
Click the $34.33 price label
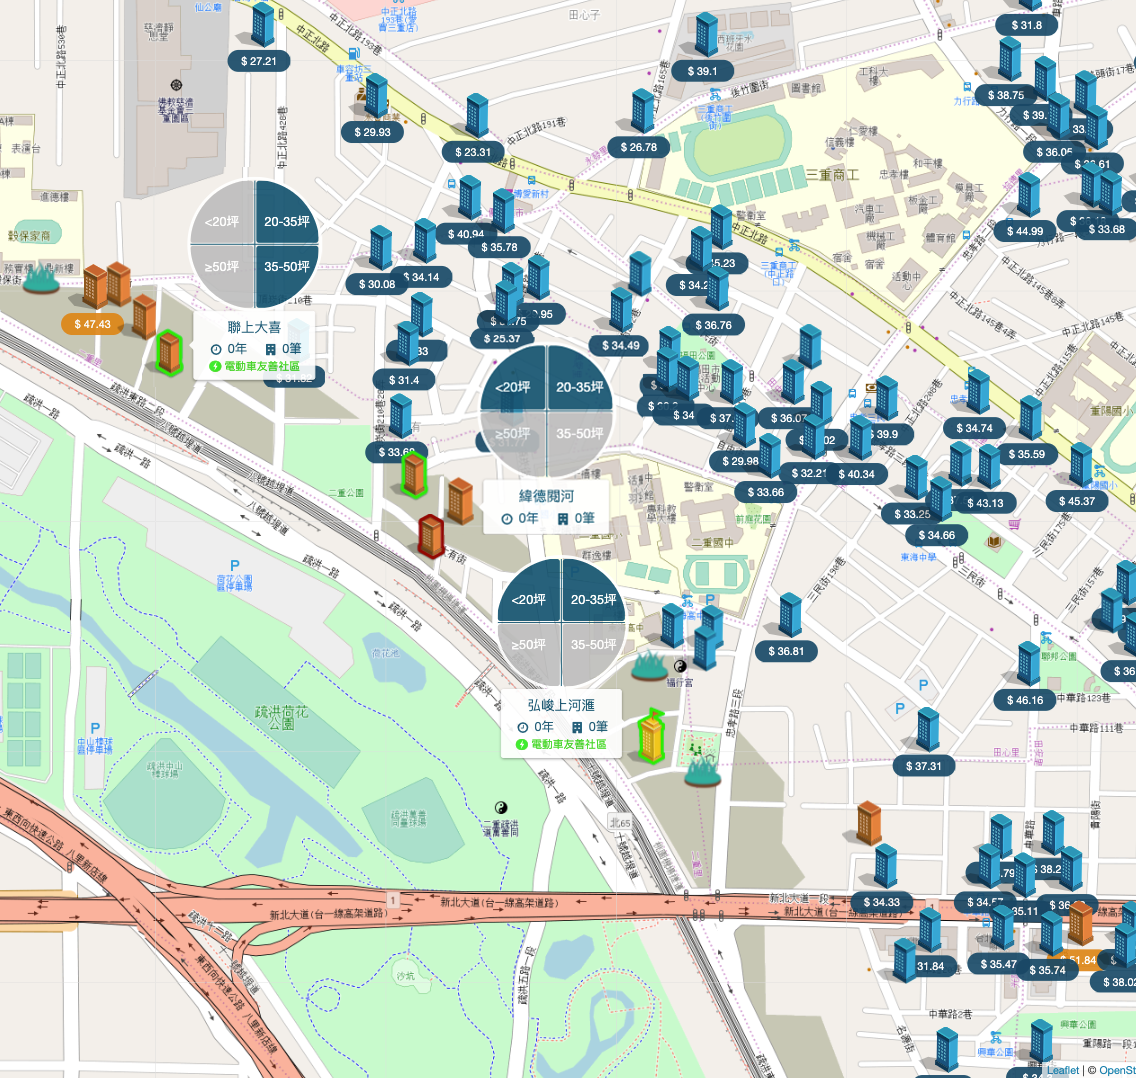pyautogui.click(x=882, y=902)
